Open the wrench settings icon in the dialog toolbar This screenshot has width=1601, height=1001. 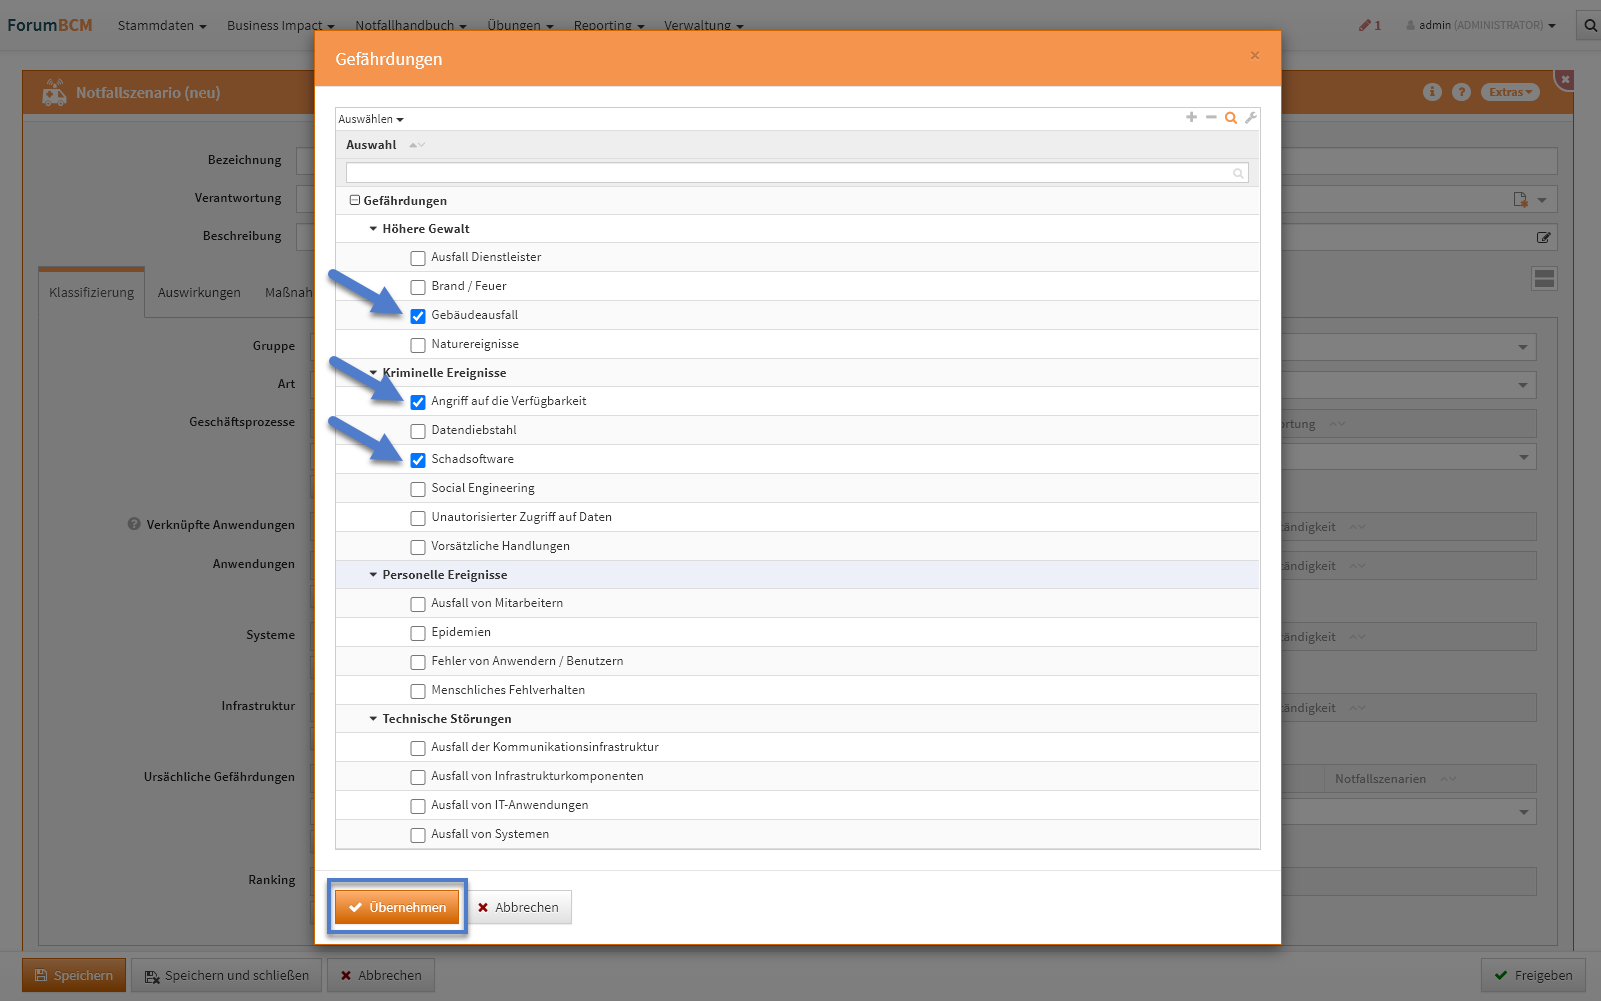click(1250, 118)
